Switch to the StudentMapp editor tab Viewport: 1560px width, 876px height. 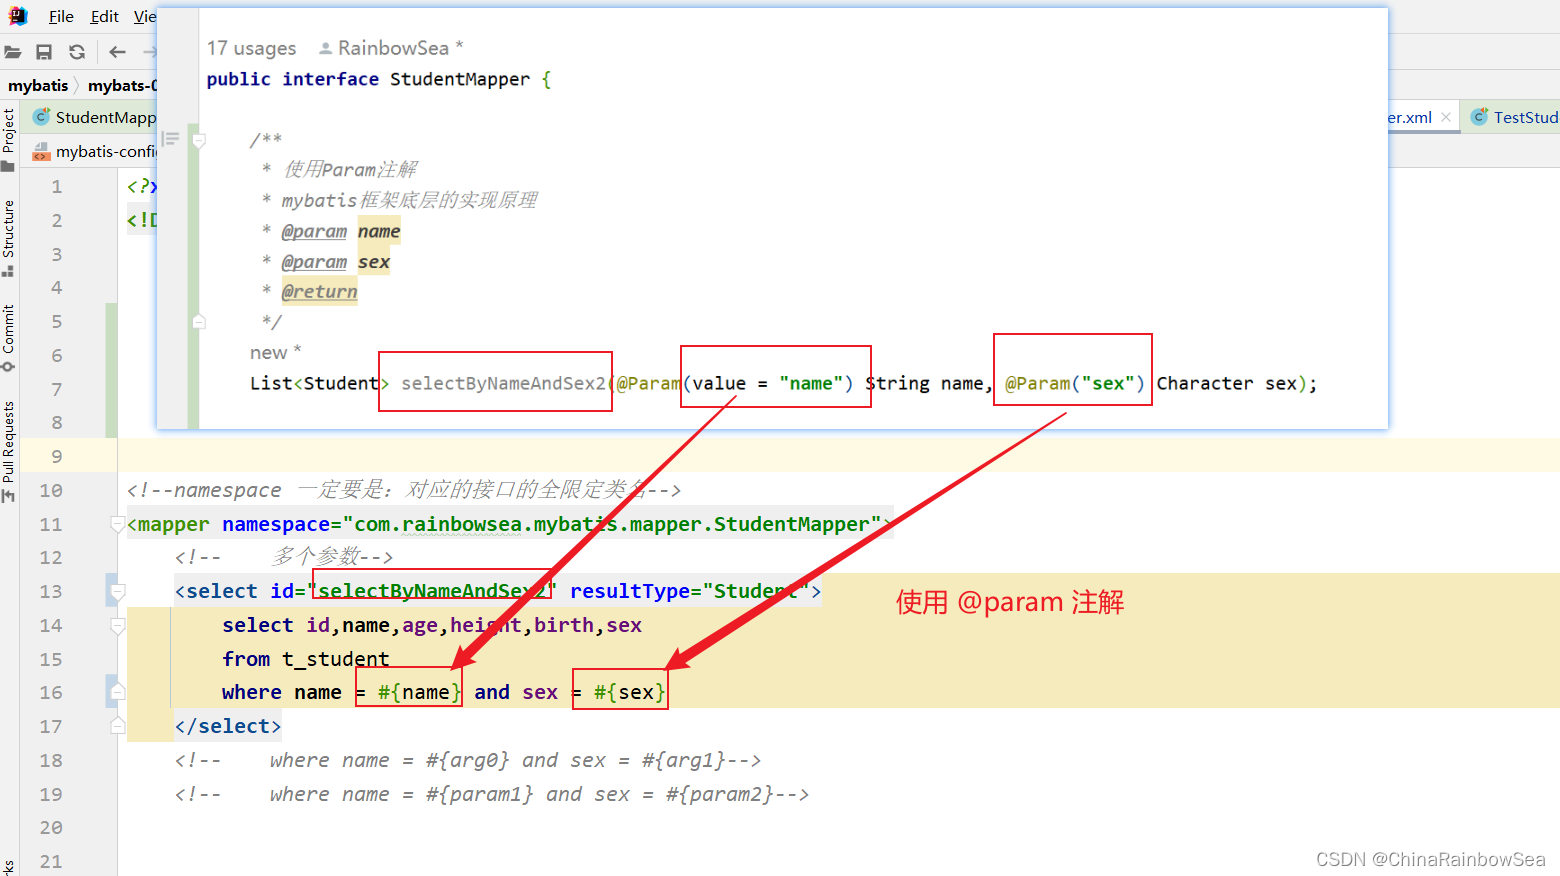[x=105, y=117]
